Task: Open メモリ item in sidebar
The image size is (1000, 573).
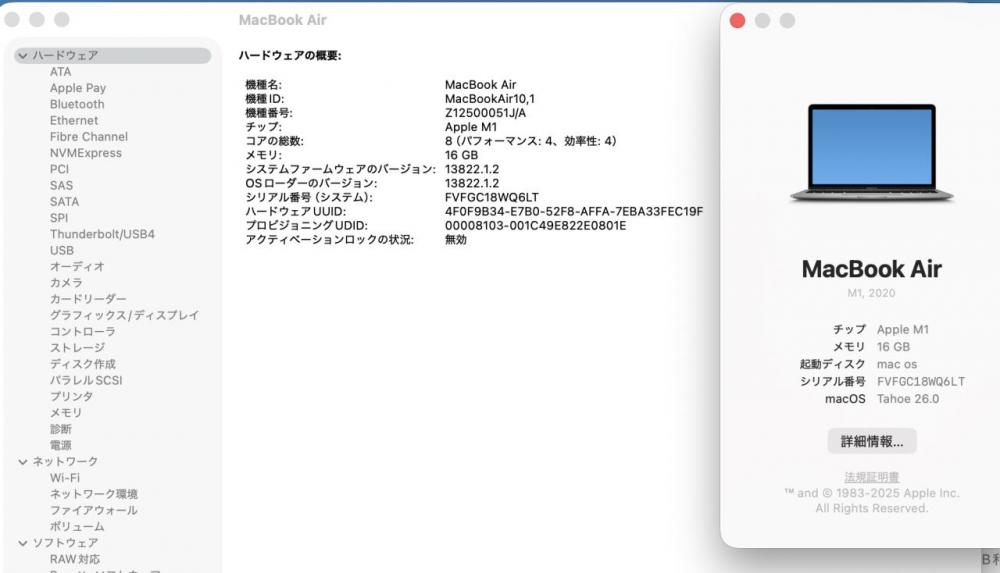Action: (x=66, y=413)
